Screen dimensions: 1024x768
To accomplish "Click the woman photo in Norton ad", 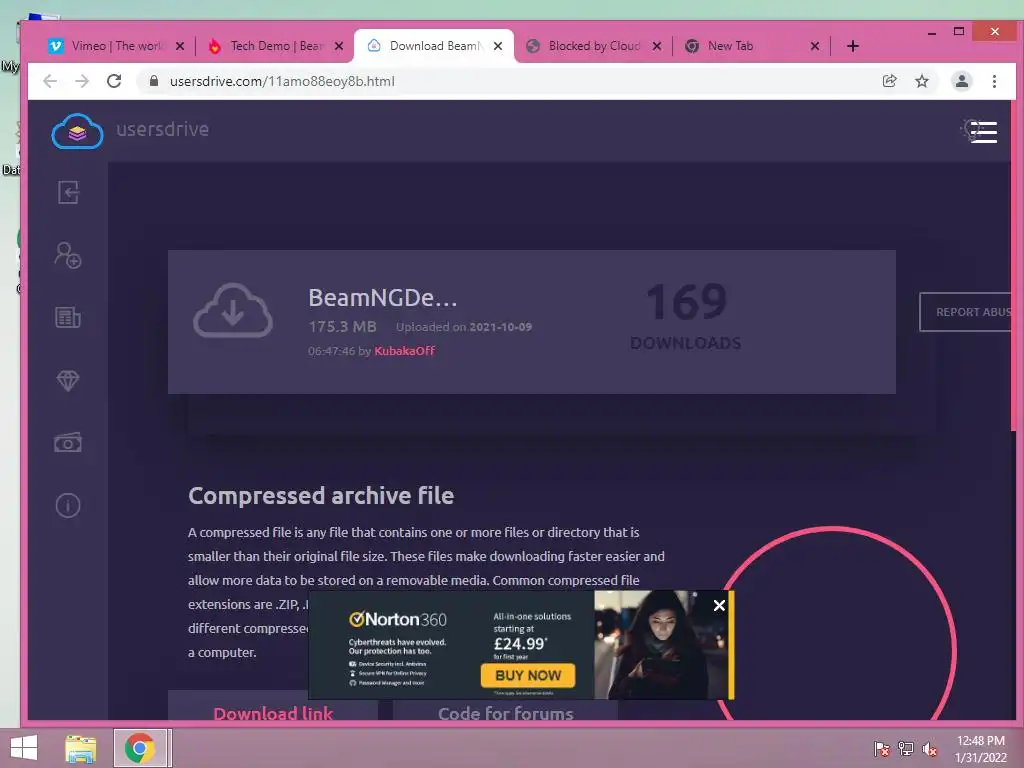I will (660, 645).
